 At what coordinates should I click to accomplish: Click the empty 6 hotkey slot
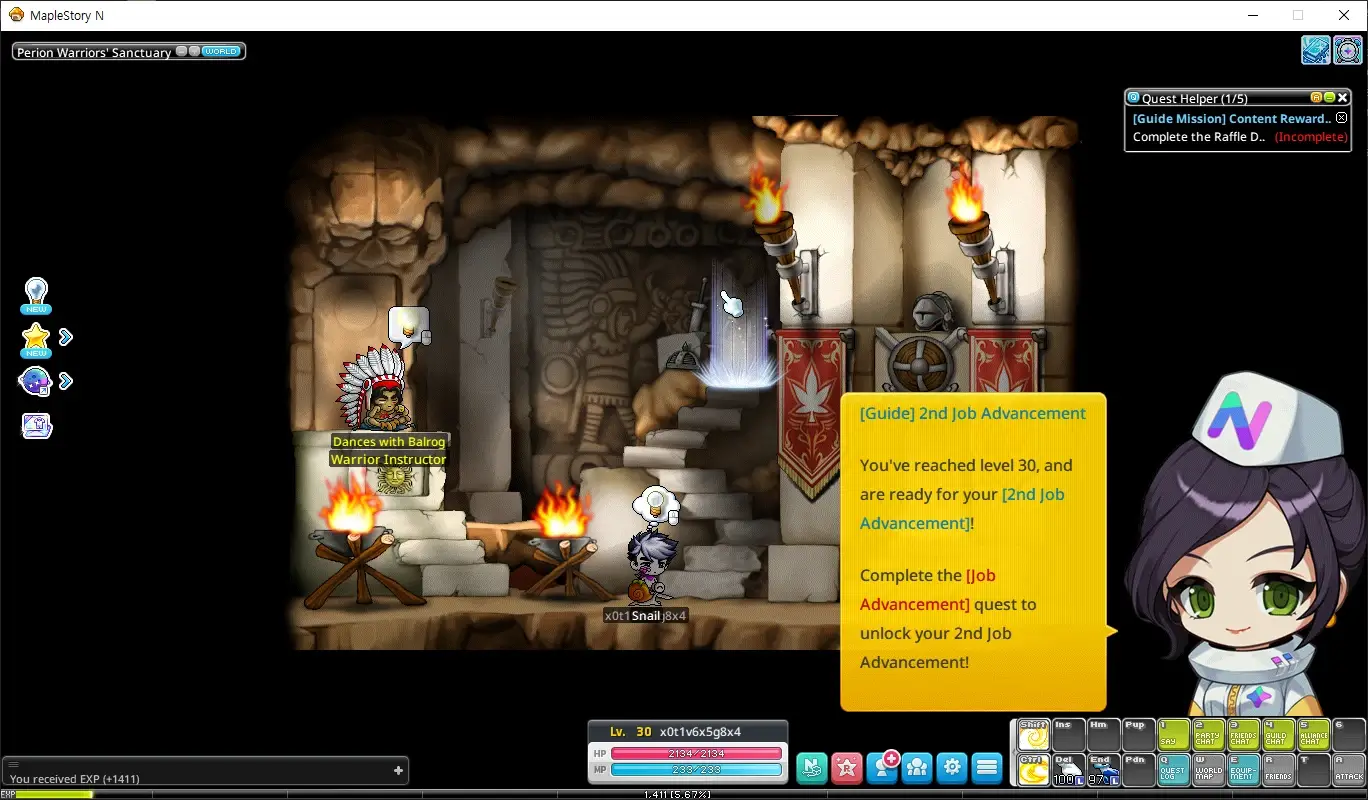tap(1349, 735)
